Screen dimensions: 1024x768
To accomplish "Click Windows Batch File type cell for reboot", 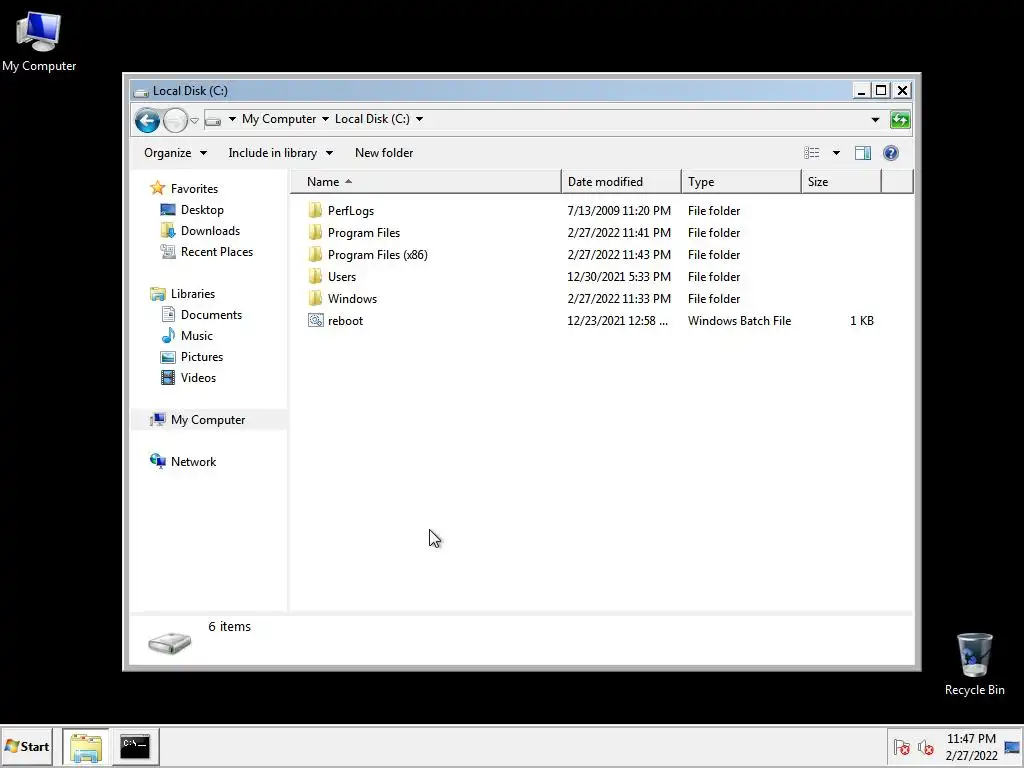I will point(739,321).
